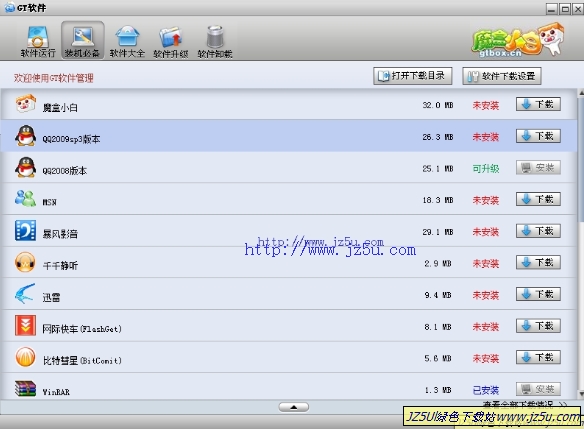Select the 千千静听 row name

[60, 266]
